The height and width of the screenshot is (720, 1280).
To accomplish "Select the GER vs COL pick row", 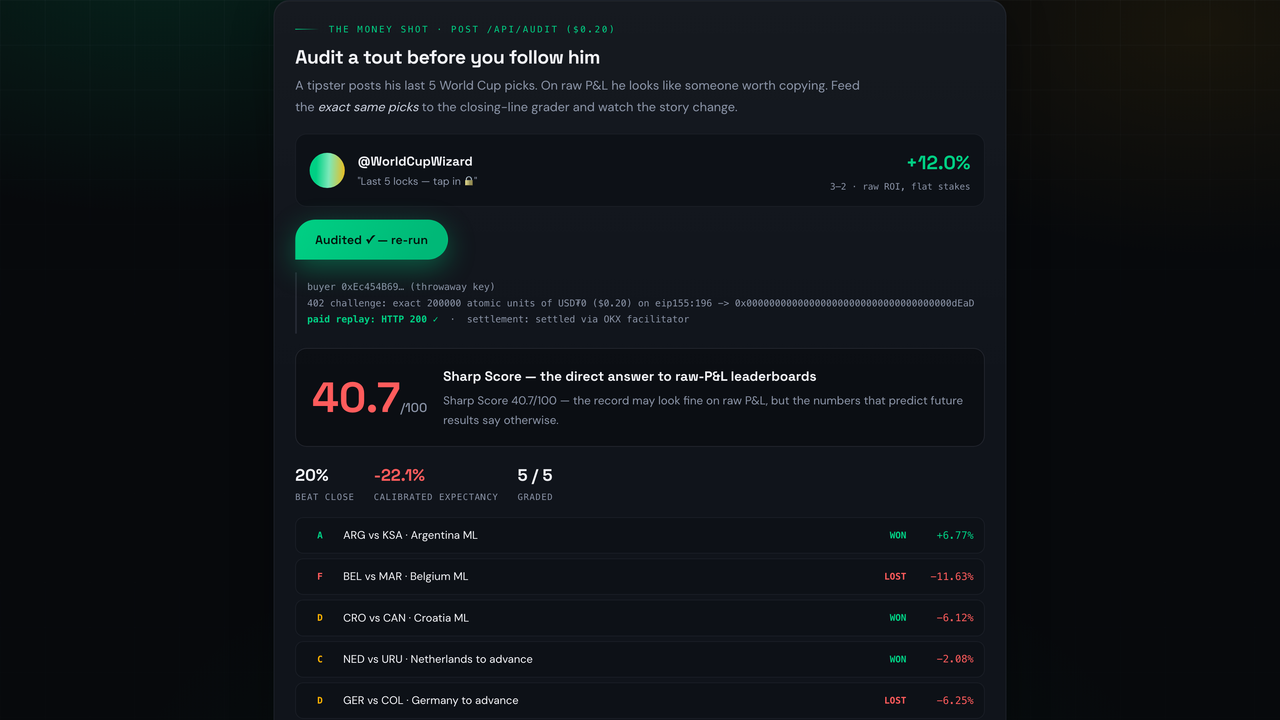I will [x=640, y=700].
